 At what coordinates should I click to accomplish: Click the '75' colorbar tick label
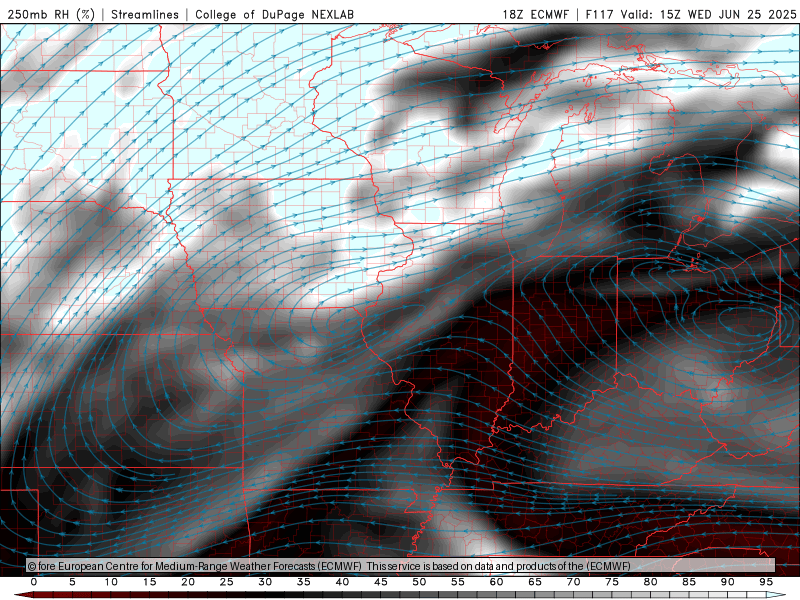(x=612, y=582)
